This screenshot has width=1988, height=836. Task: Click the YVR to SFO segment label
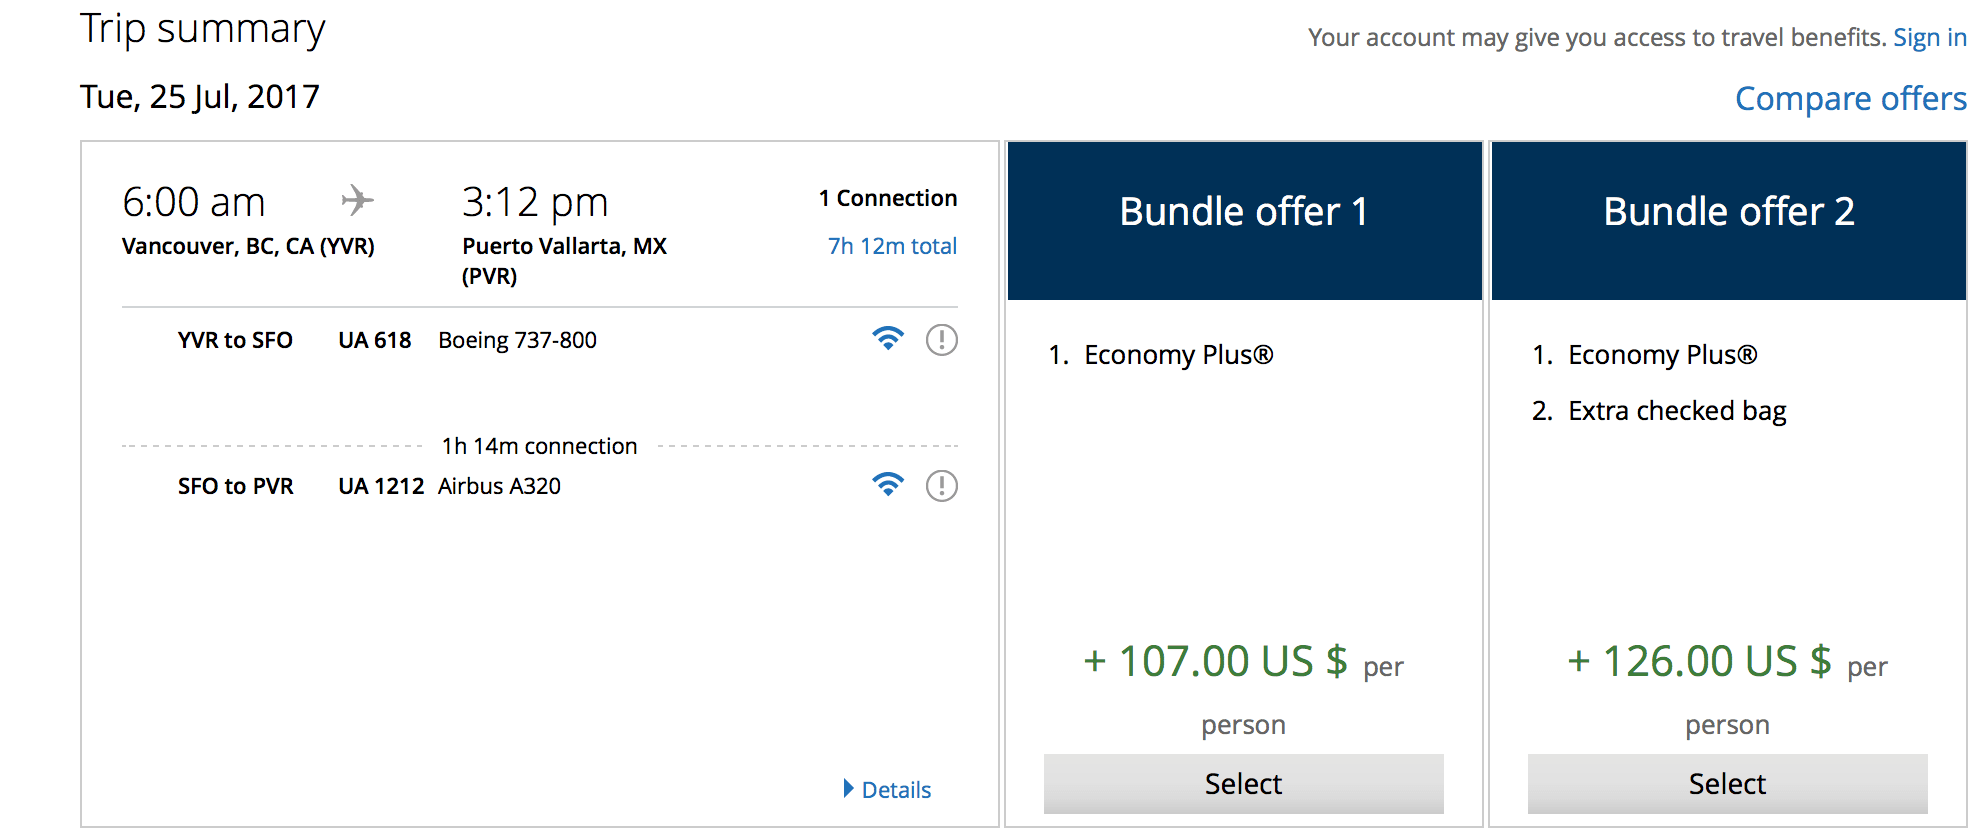pos(235,340)
